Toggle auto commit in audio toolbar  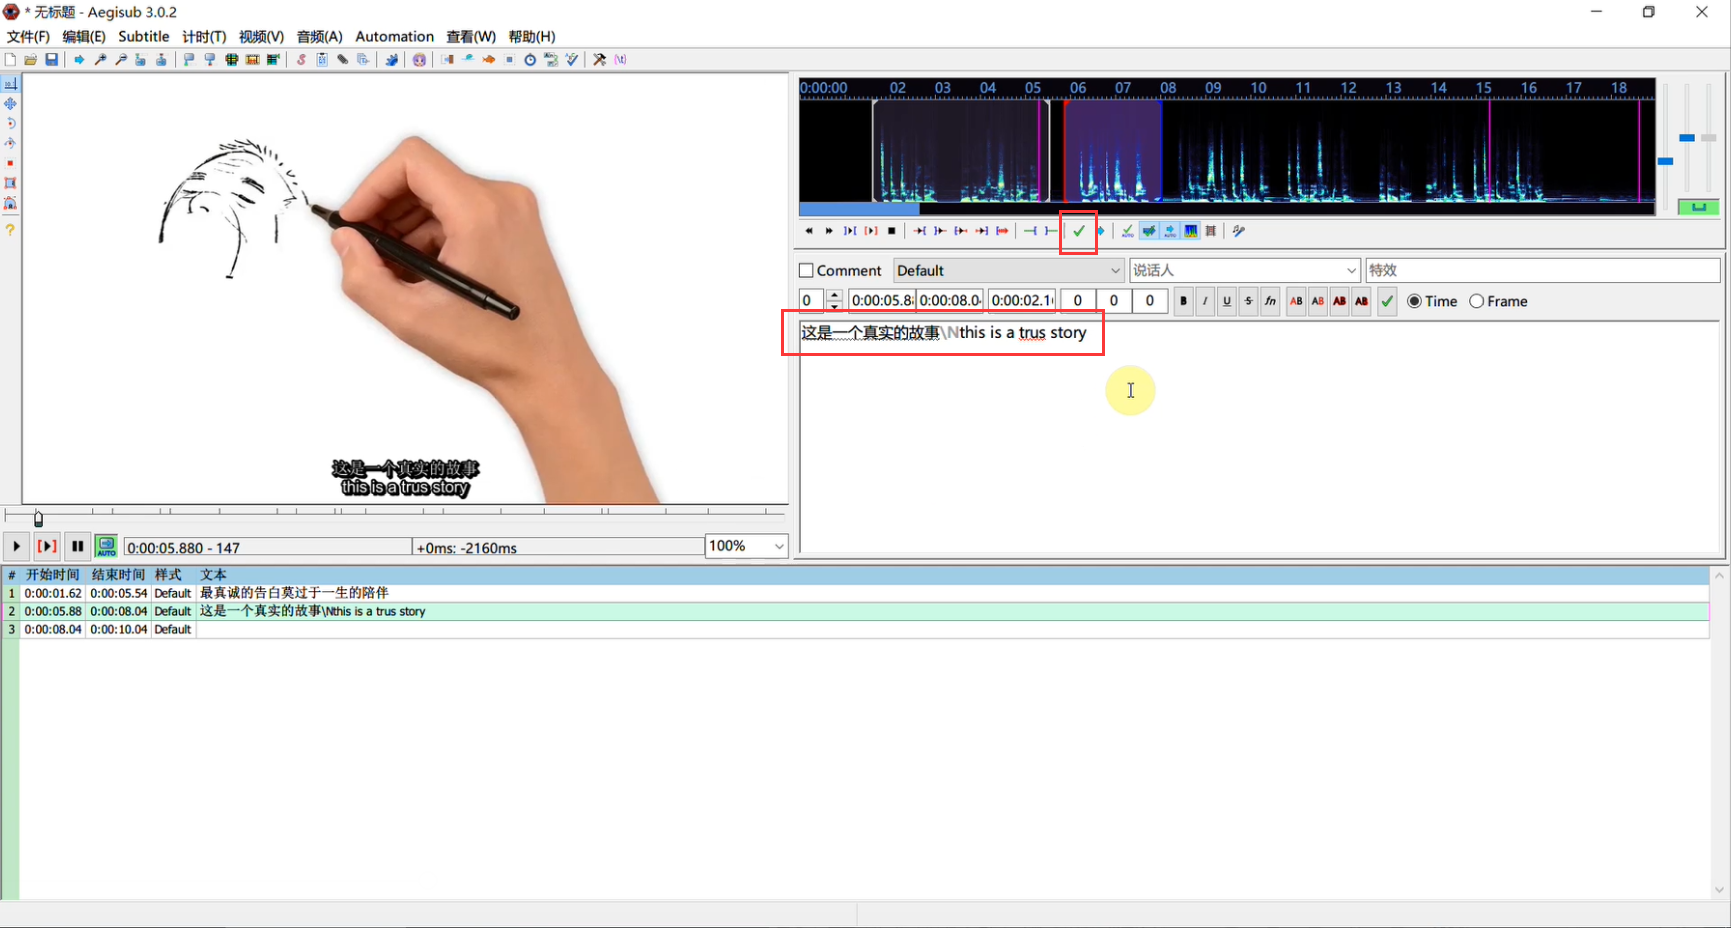[1127, 231]
